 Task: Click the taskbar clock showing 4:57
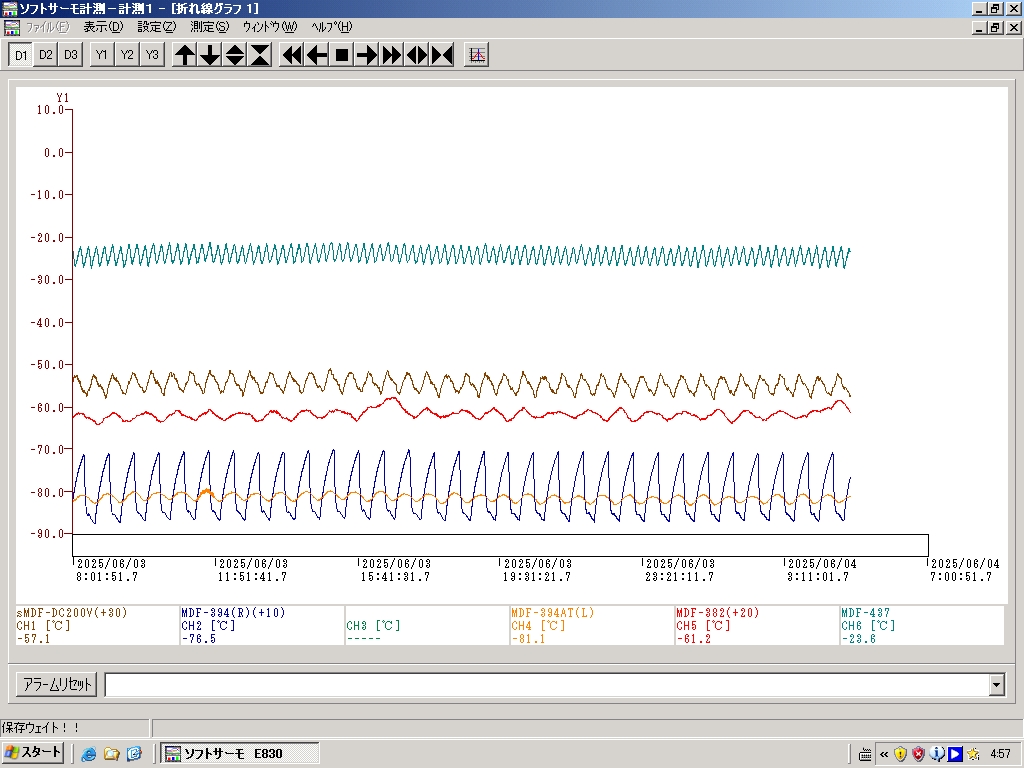pyautogui.click(x=1000, y=754)
